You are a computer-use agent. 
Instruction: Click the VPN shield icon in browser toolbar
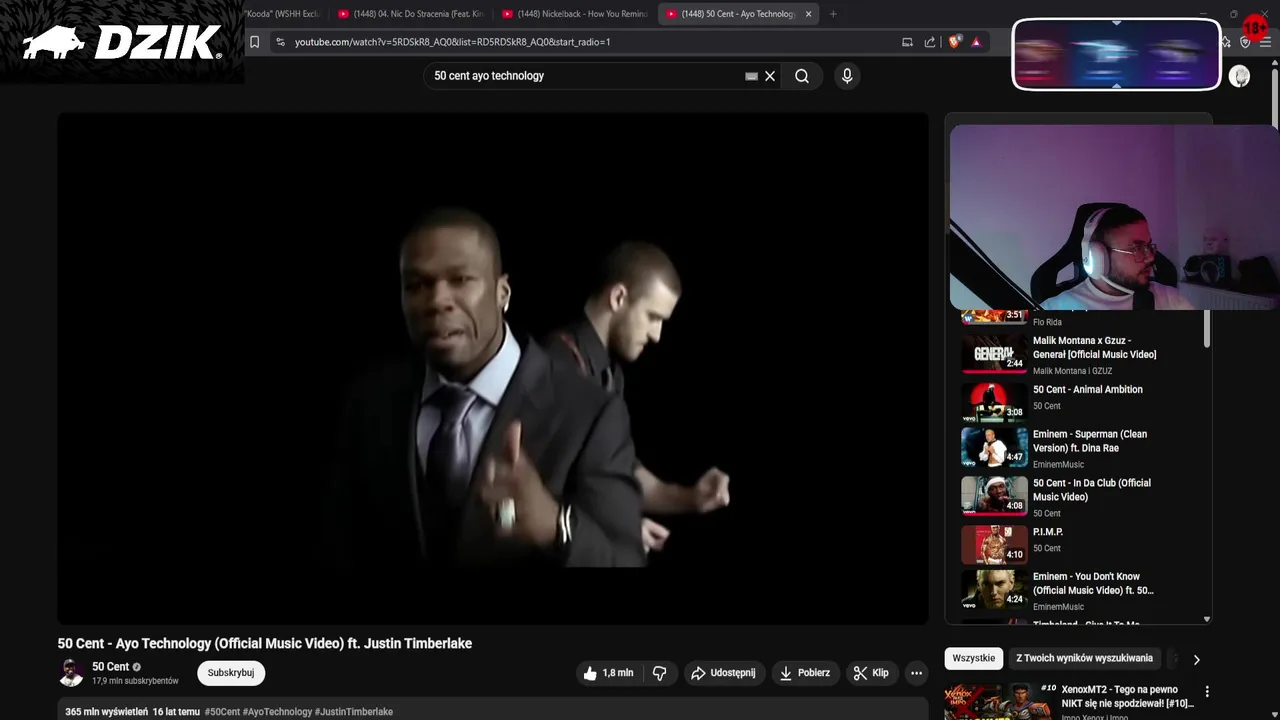click(1245, 42)
